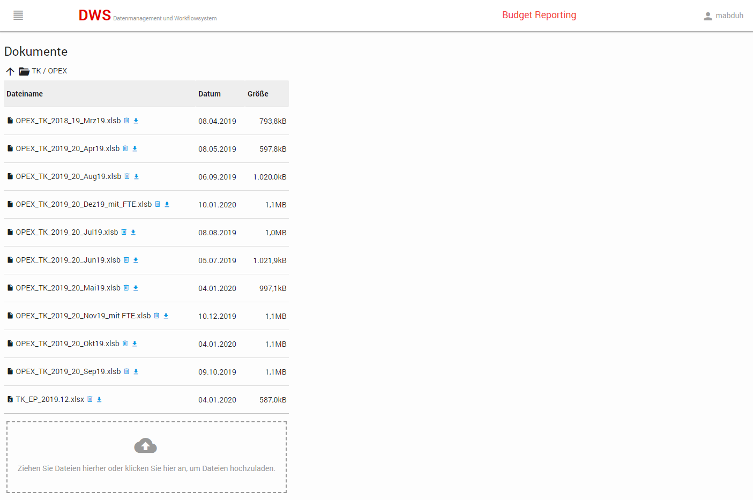Delete OPEX_TK_2019_20_Dez19_mit_FTE.xlsb via trash icon

(x=157, y=204)
